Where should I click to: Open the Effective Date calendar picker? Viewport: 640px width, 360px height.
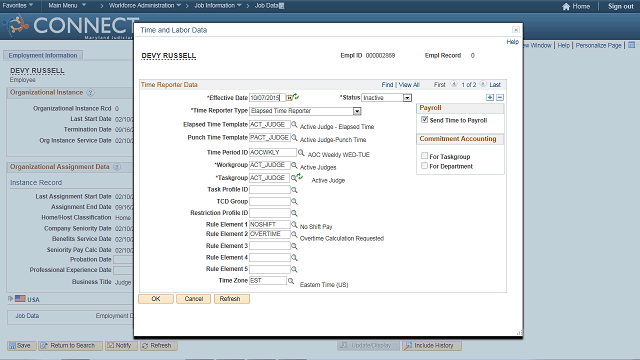click(x=289, y=98)
